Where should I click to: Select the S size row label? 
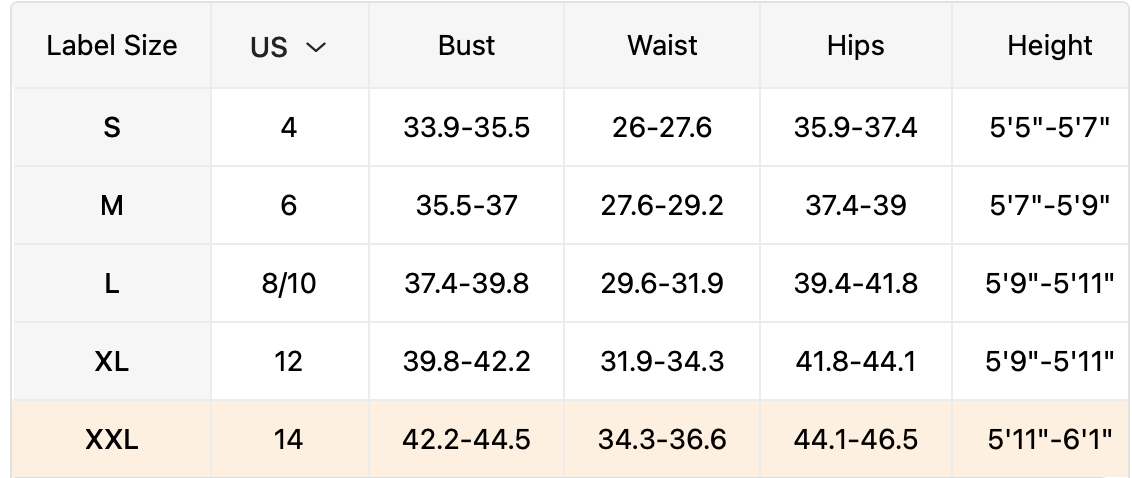coord(112,128)
